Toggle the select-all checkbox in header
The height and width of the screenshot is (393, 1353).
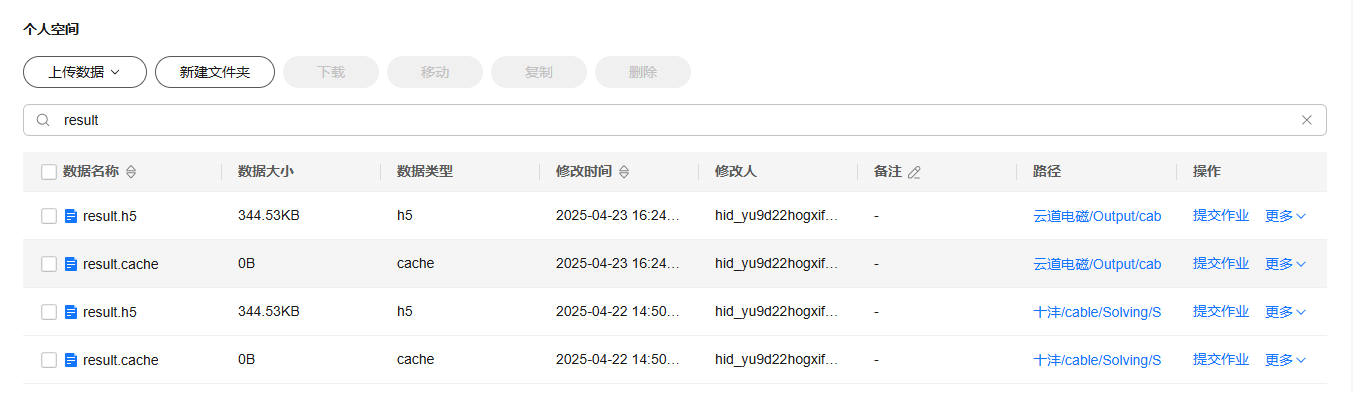point(49,172)
